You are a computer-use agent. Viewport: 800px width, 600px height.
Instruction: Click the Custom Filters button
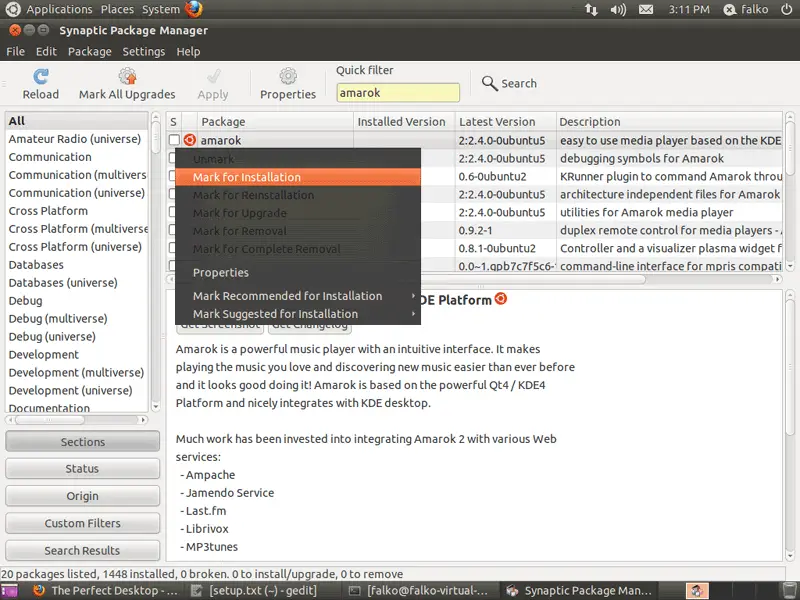coord(82,523)
